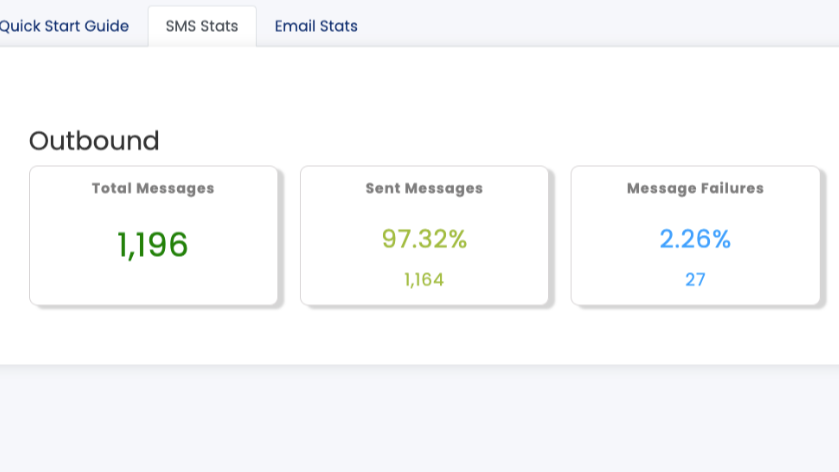Click the Outbound section heading
The width and height of the screenshot is (839, 472).
(x=94, y=141)
